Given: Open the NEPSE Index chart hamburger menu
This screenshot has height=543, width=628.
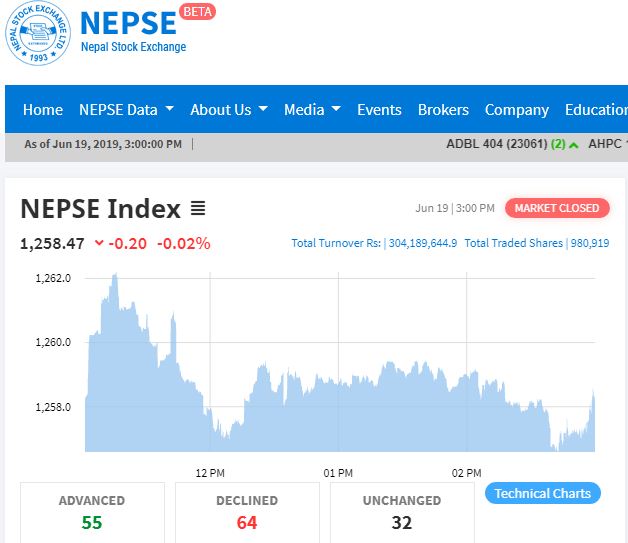Looking at the screenshot, I should click(198, 209).
